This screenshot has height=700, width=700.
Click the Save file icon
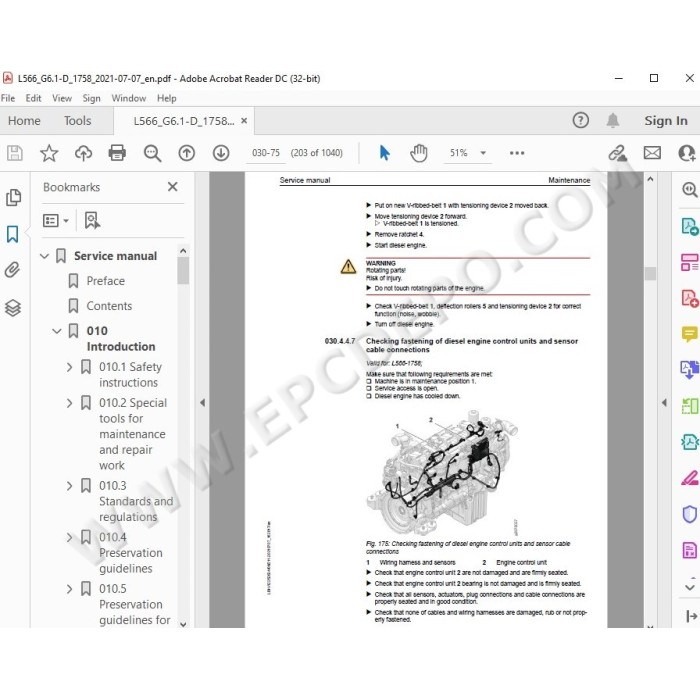(14, 153)
